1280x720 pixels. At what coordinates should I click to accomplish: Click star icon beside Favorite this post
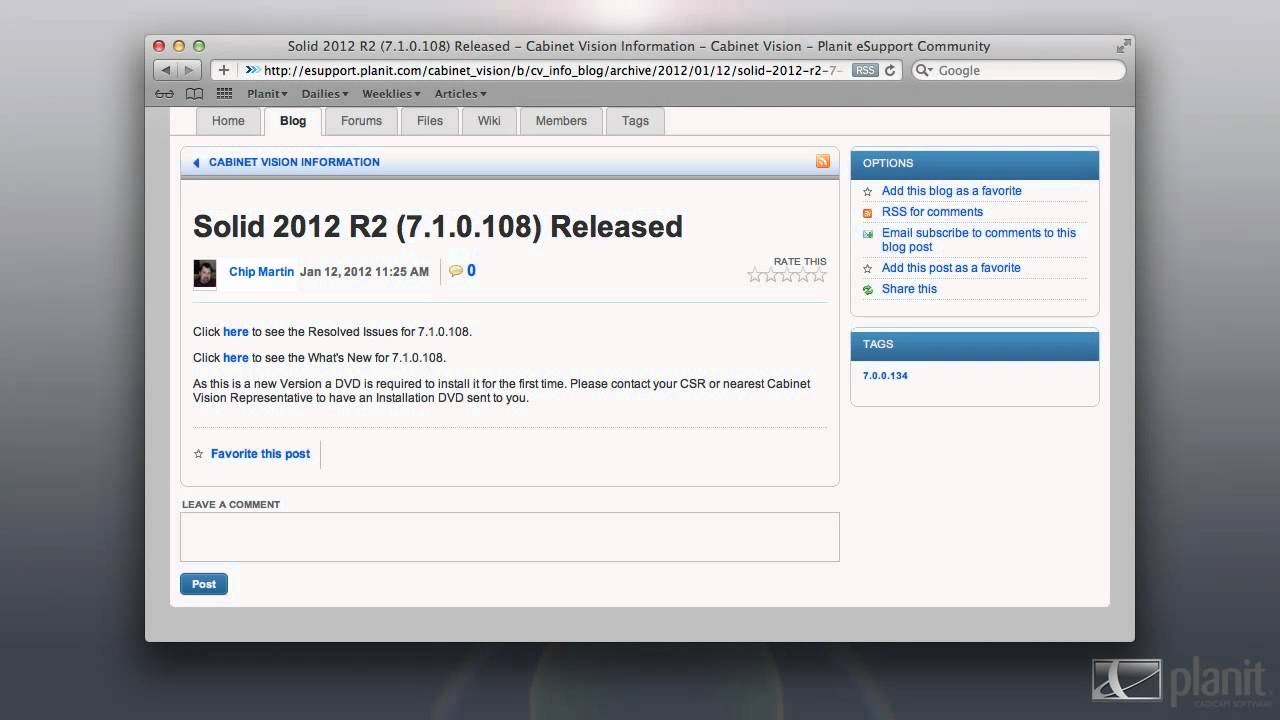pos(198,454)
